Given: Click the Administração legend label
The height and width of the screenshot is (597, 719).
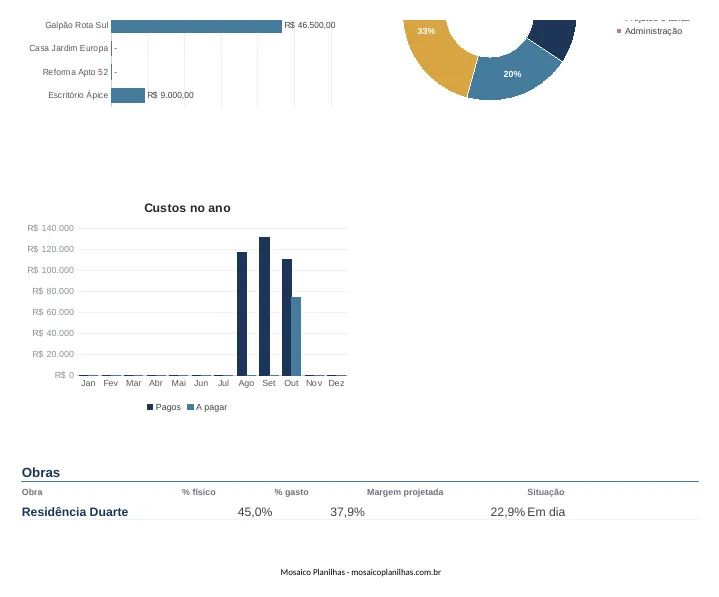Looking at the screenshot, I should pos(653,31).
